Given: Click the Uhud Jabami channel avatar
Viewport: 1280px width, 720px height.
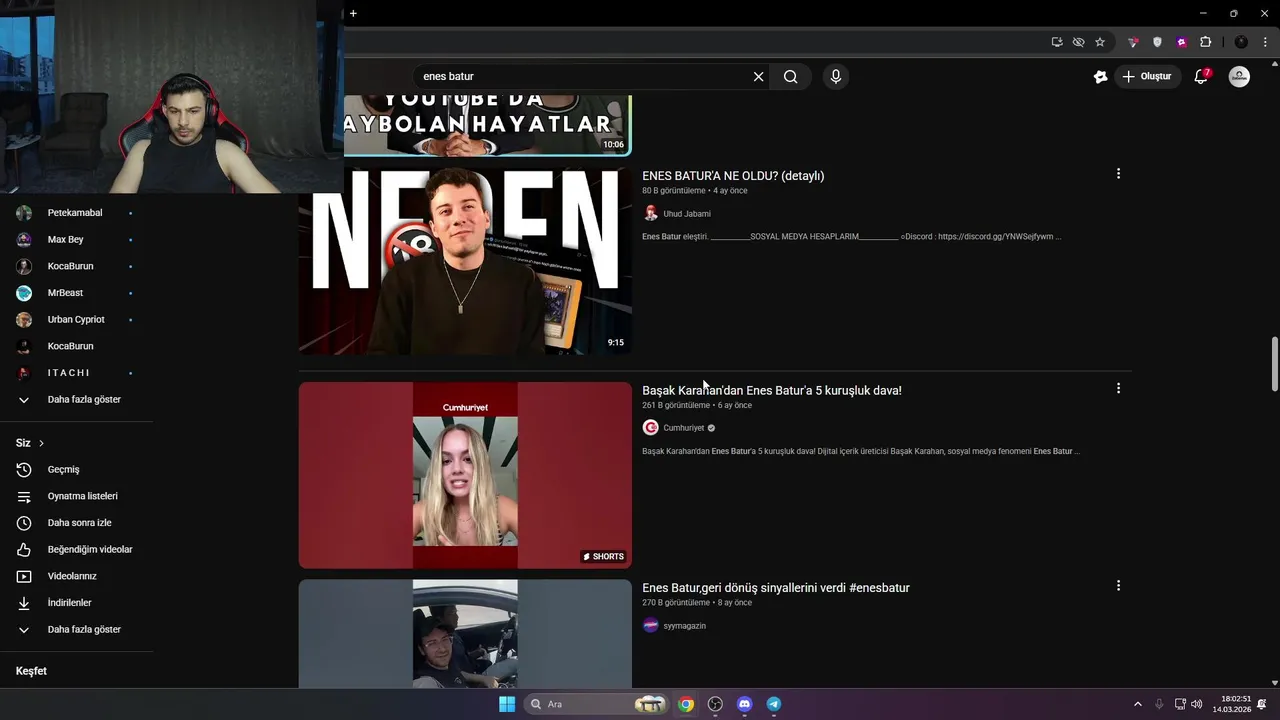Looking at the screenshot, I should (x=651, y=213).
